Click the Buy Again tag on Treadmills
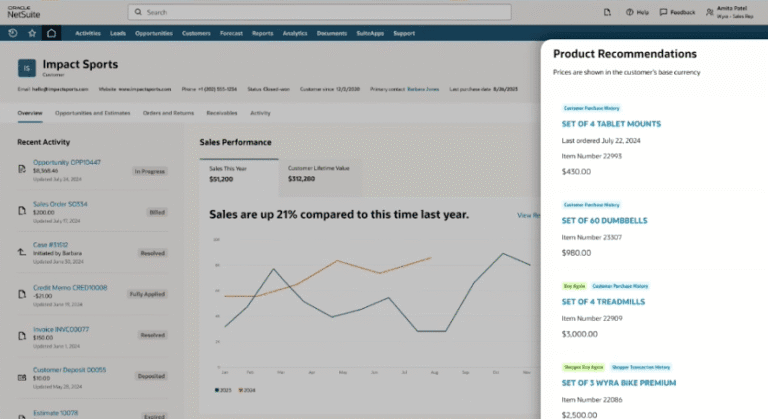The image size is (768, 419). [575, 286]
